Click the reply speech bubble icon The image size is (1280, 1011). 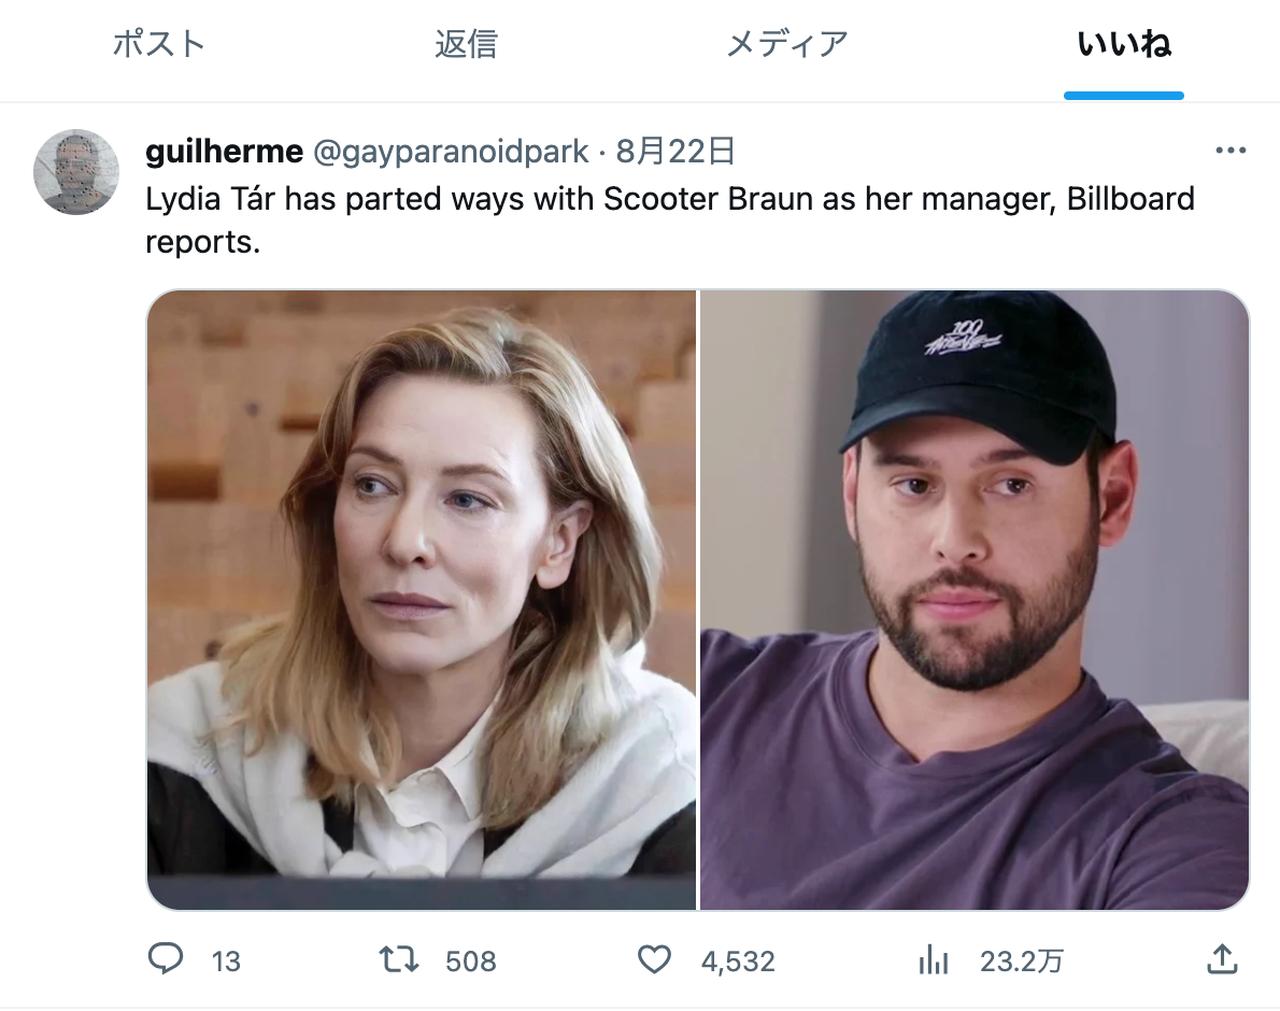(x=166, y=960)
